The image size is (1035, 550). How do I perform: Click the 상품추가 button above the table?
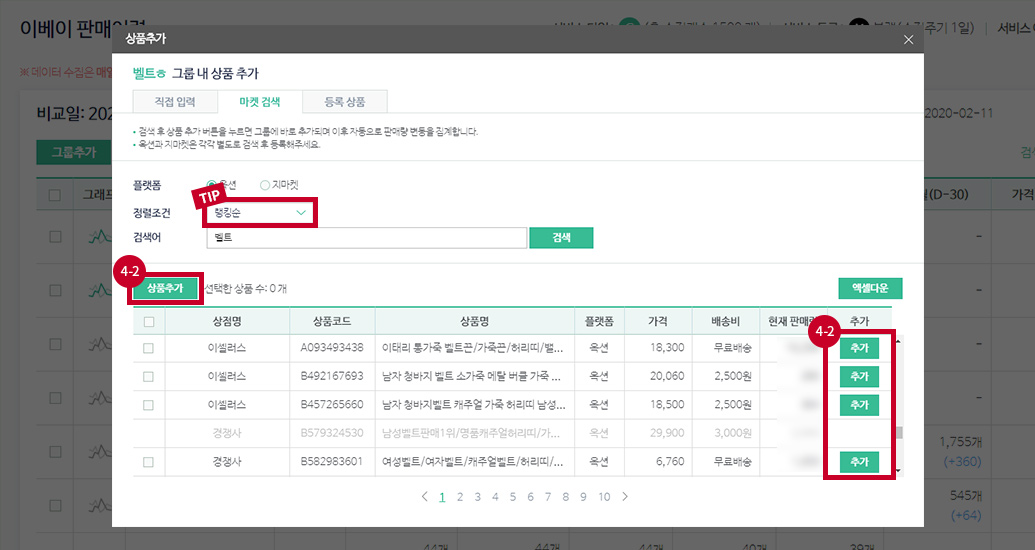click(165, 289)
